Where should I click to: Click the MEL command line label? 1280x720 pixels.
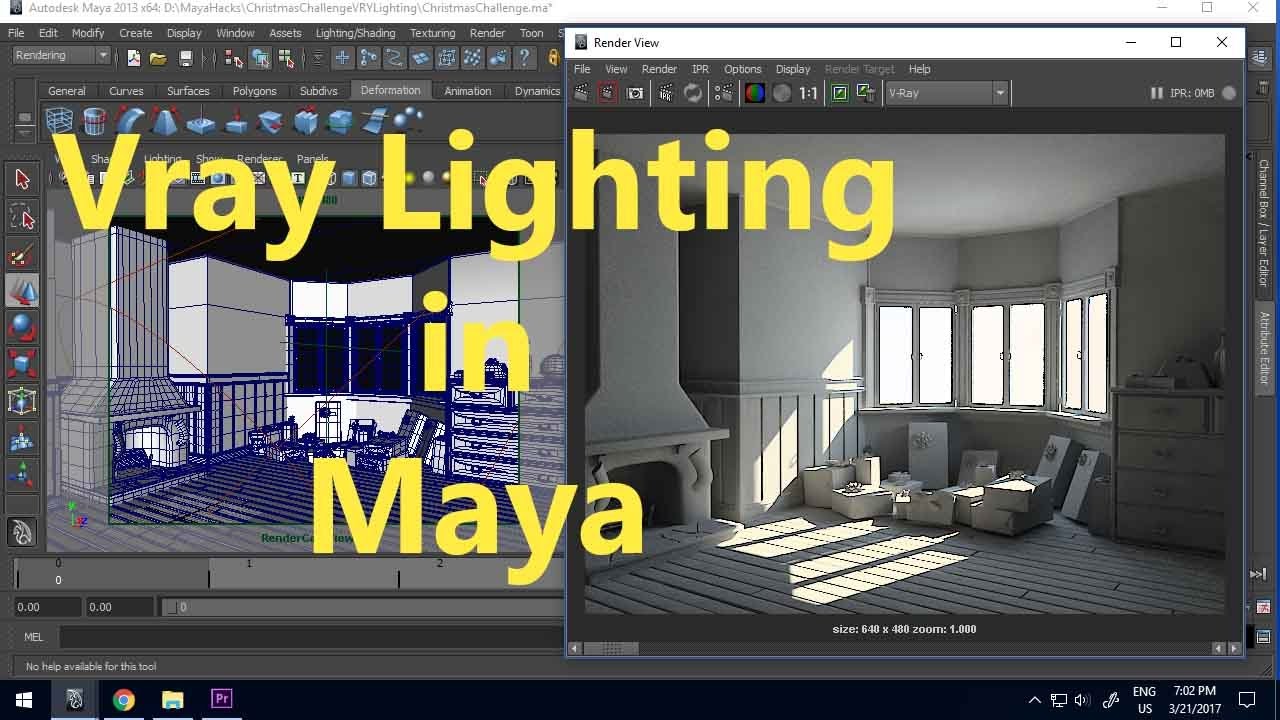33,637
